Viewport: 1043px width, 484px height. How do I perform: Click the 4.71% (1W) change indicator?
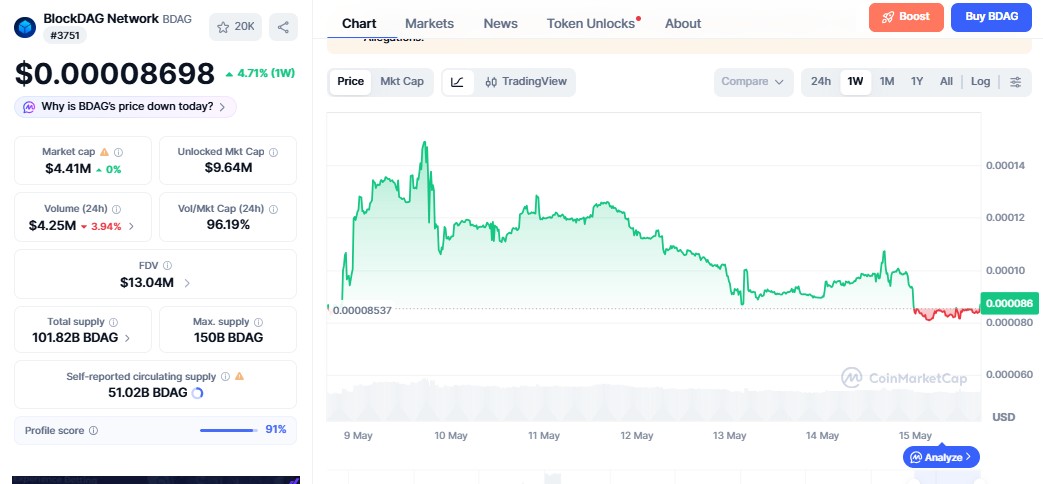click(259, 73)
